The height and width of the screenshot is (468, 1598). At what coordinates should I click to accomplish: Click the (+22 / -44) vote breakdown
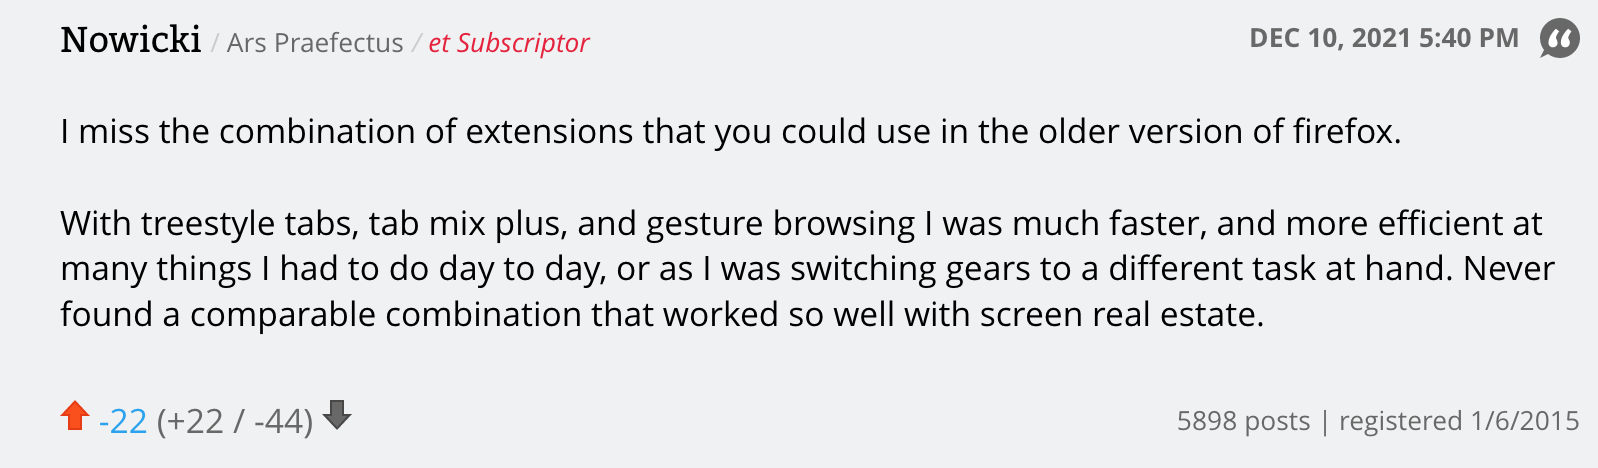coord(235,422)
